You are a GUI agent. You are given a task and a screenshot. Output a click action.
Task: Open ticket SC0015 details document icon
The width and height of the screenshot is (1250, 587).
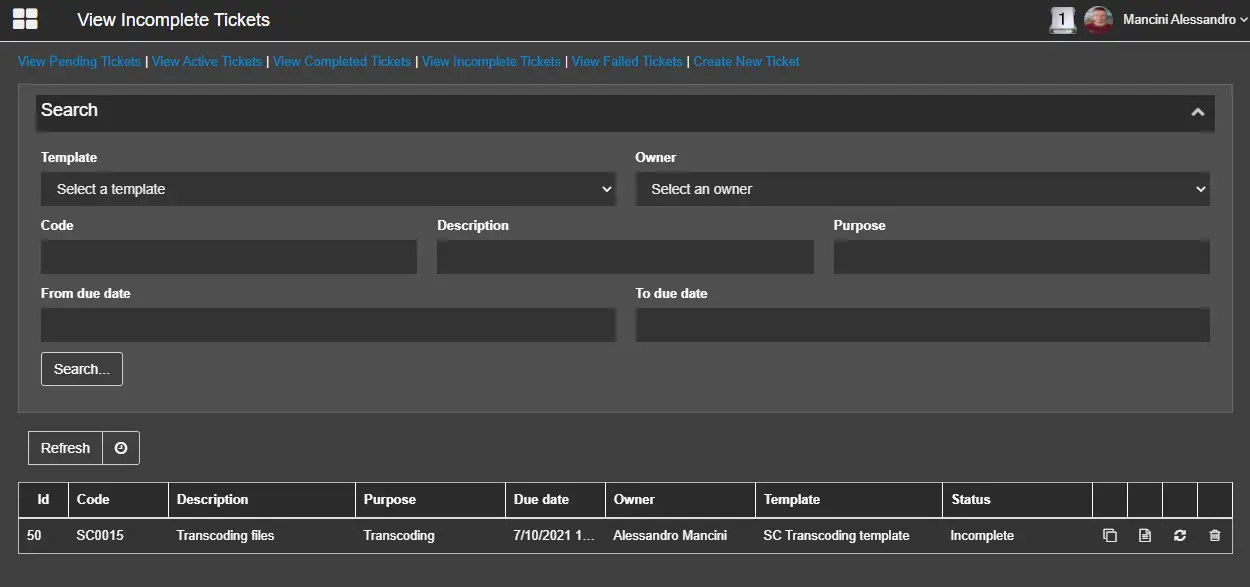[x=1145, y=536]
